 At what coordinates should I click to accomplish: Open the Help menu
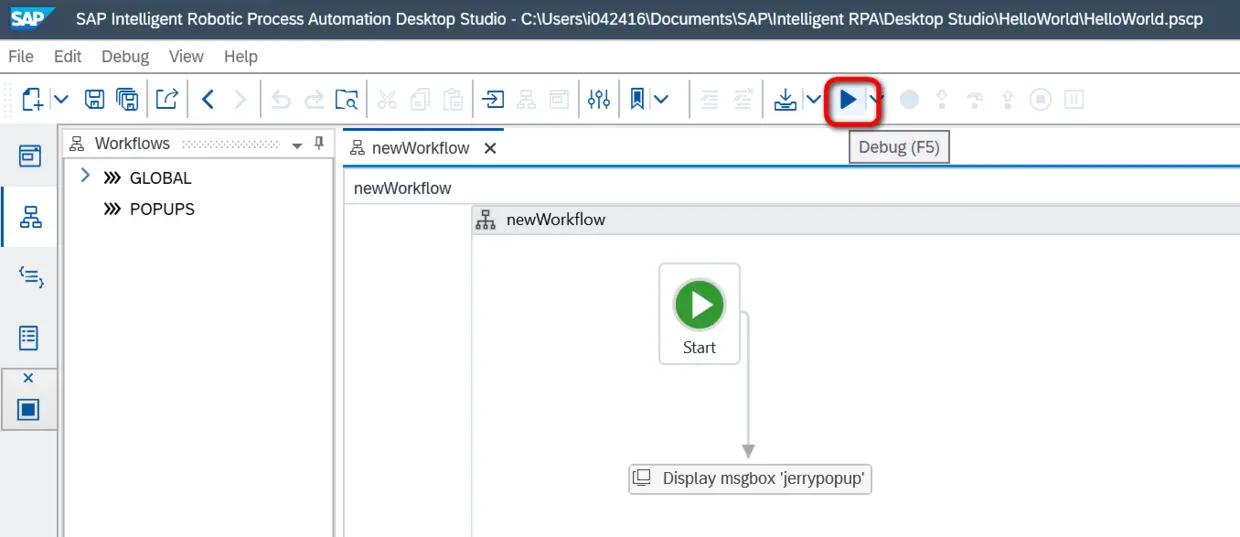(x=240, y=56)
